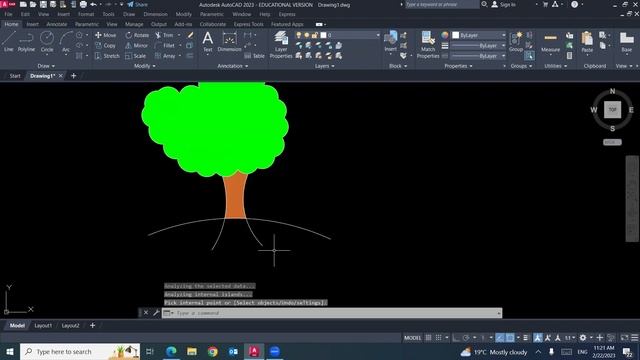Click the command line input field
The height and width of the screenshot is (360, 640).
332,313
